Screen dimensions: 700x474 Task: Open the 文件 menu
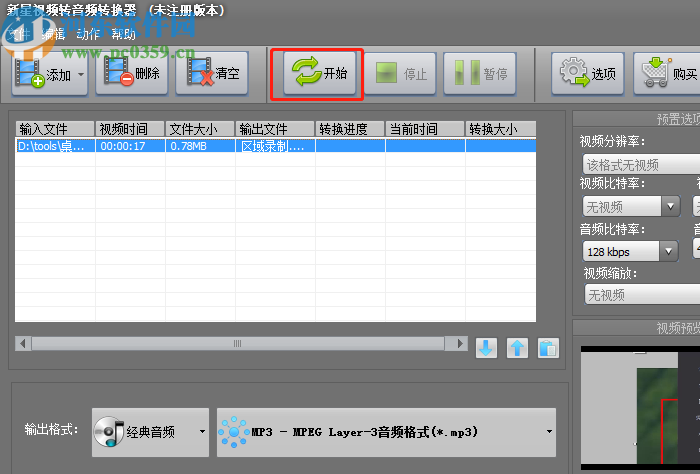(x=19, y=34)
